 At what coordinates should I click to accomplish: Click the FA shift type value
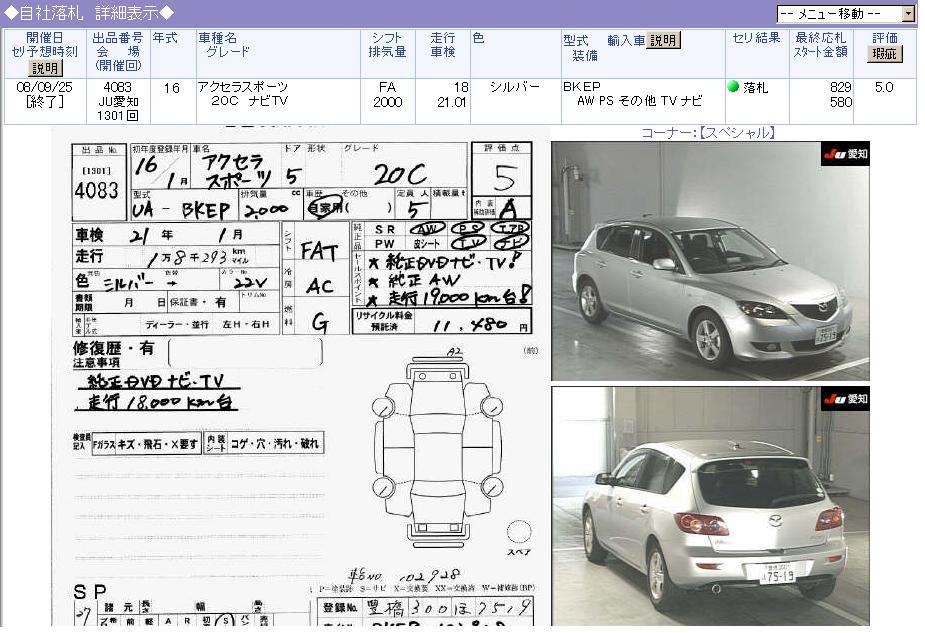tap(387, 87)
